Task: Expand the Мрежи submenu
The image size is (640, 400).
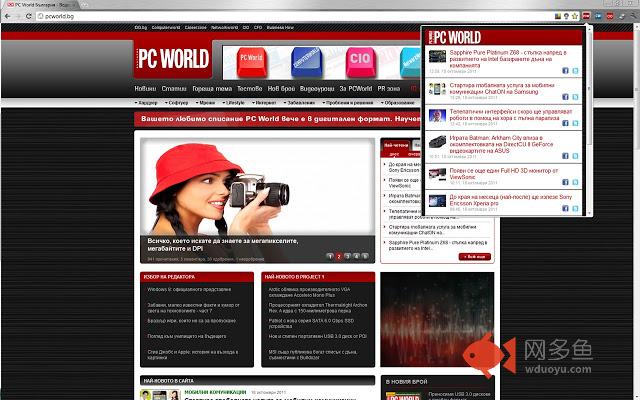Action: [205, 103]
